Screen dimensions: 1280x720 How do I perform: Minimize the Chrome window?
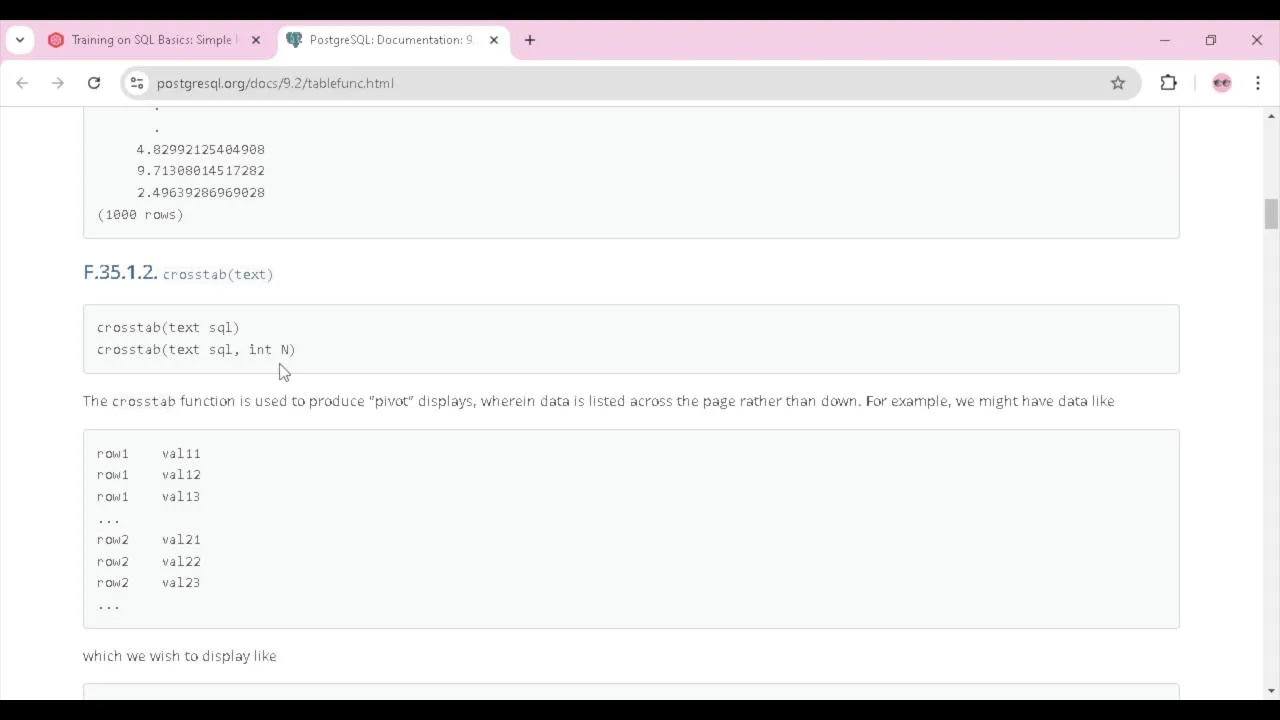(x=1165, y=40)
